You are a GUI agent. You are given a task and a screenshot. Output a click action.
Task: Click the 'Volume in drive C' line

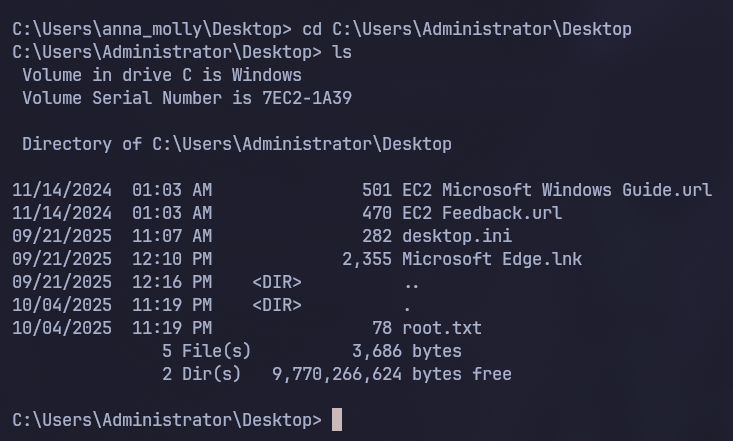161,75
